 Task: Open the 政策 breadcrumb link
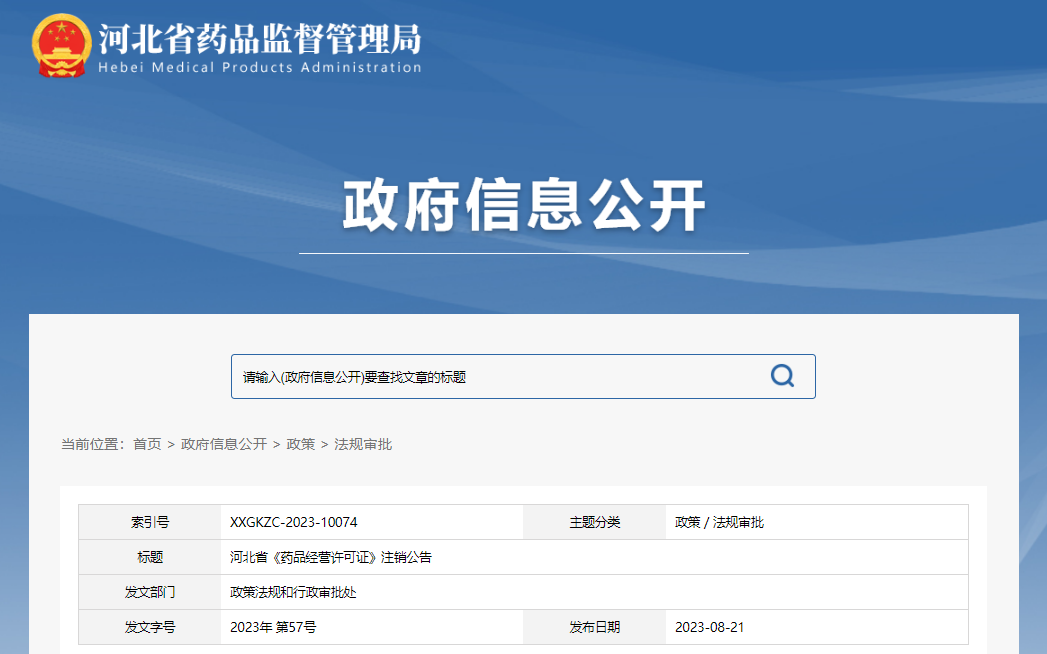(300, 444)
